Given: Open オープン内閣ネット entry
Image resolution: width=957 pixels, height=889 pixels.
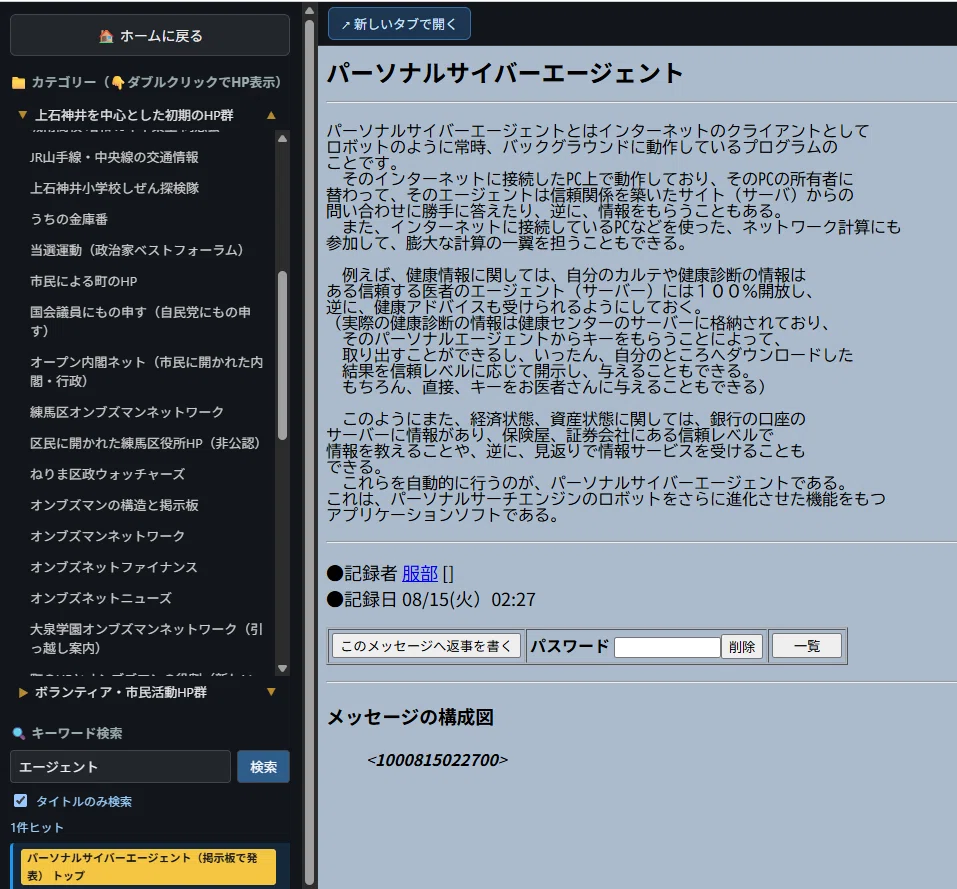Looking at the screenshot, I should pos(146,372).
